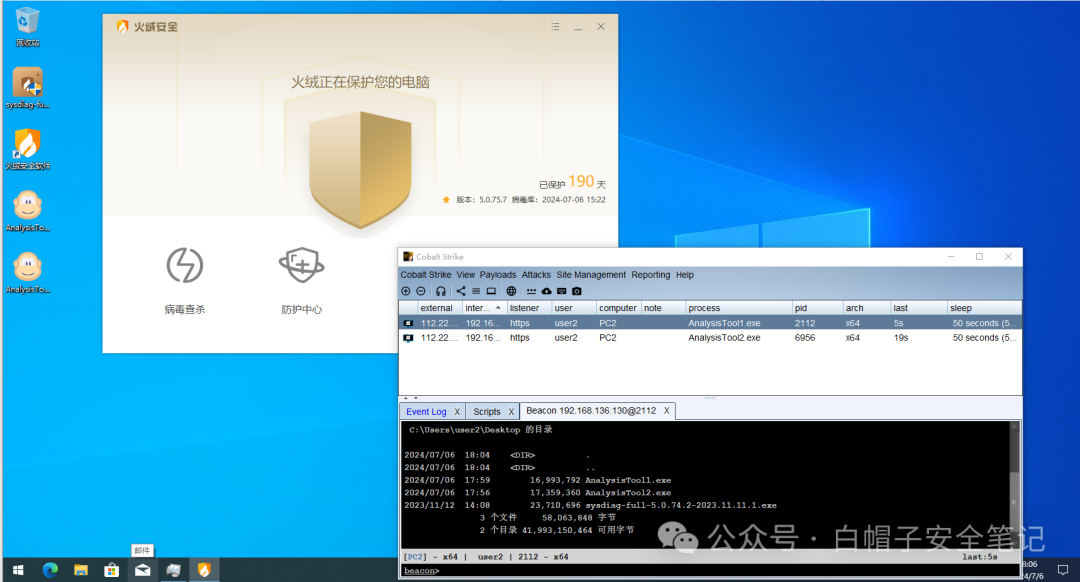Open the Mail app from the taskbar
This screenshot has width=1080, height=582.
tap(143, 570)
